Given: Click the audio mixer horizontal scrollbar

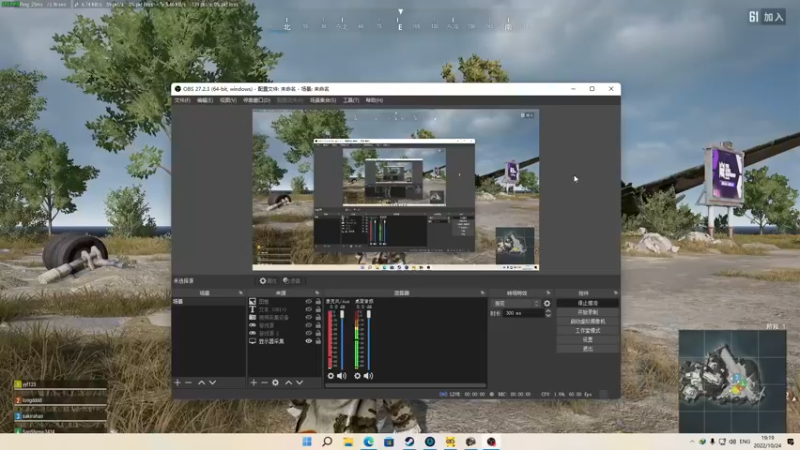Looking at the screenshot, I should (406, 386).
